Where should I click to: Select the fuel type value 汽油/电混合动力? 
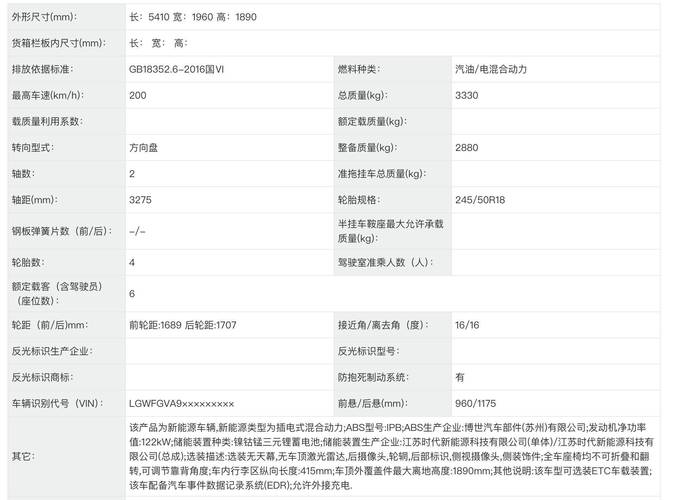tap(491, 69)
